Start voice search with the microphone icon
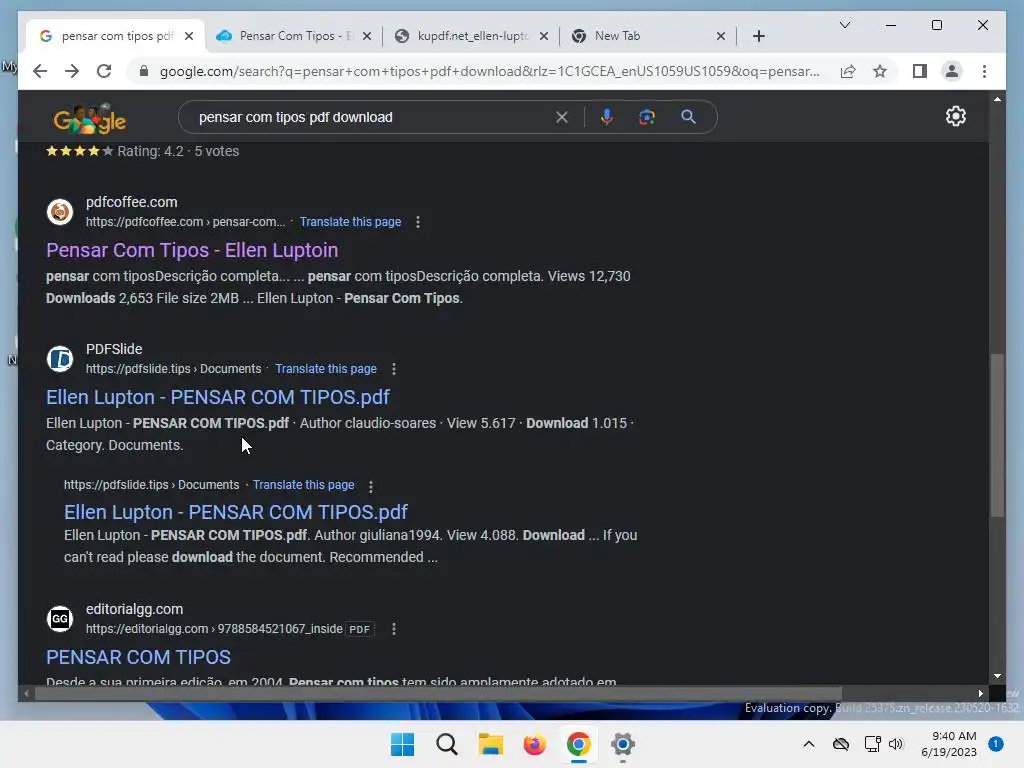 [607, 117]
